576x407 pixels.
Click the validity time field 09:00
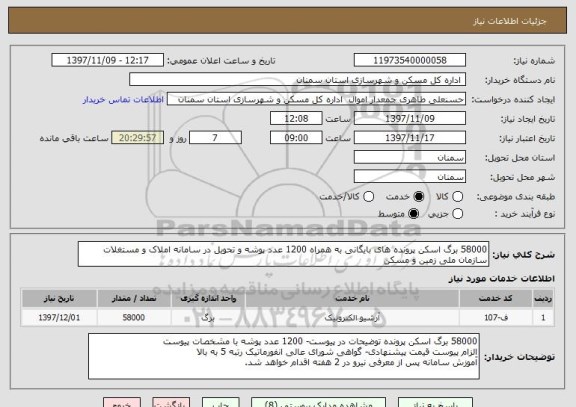click(x=296, y=138)
